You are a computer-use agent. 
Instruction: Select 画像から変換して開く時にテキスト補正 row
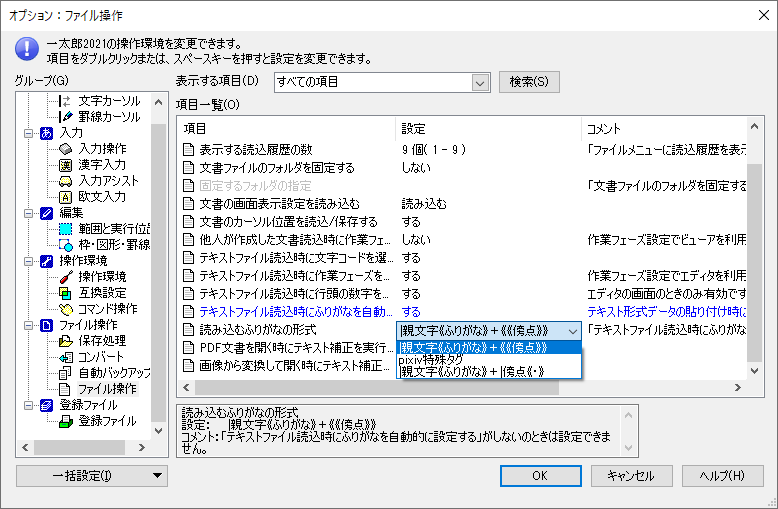pos(288,366)
